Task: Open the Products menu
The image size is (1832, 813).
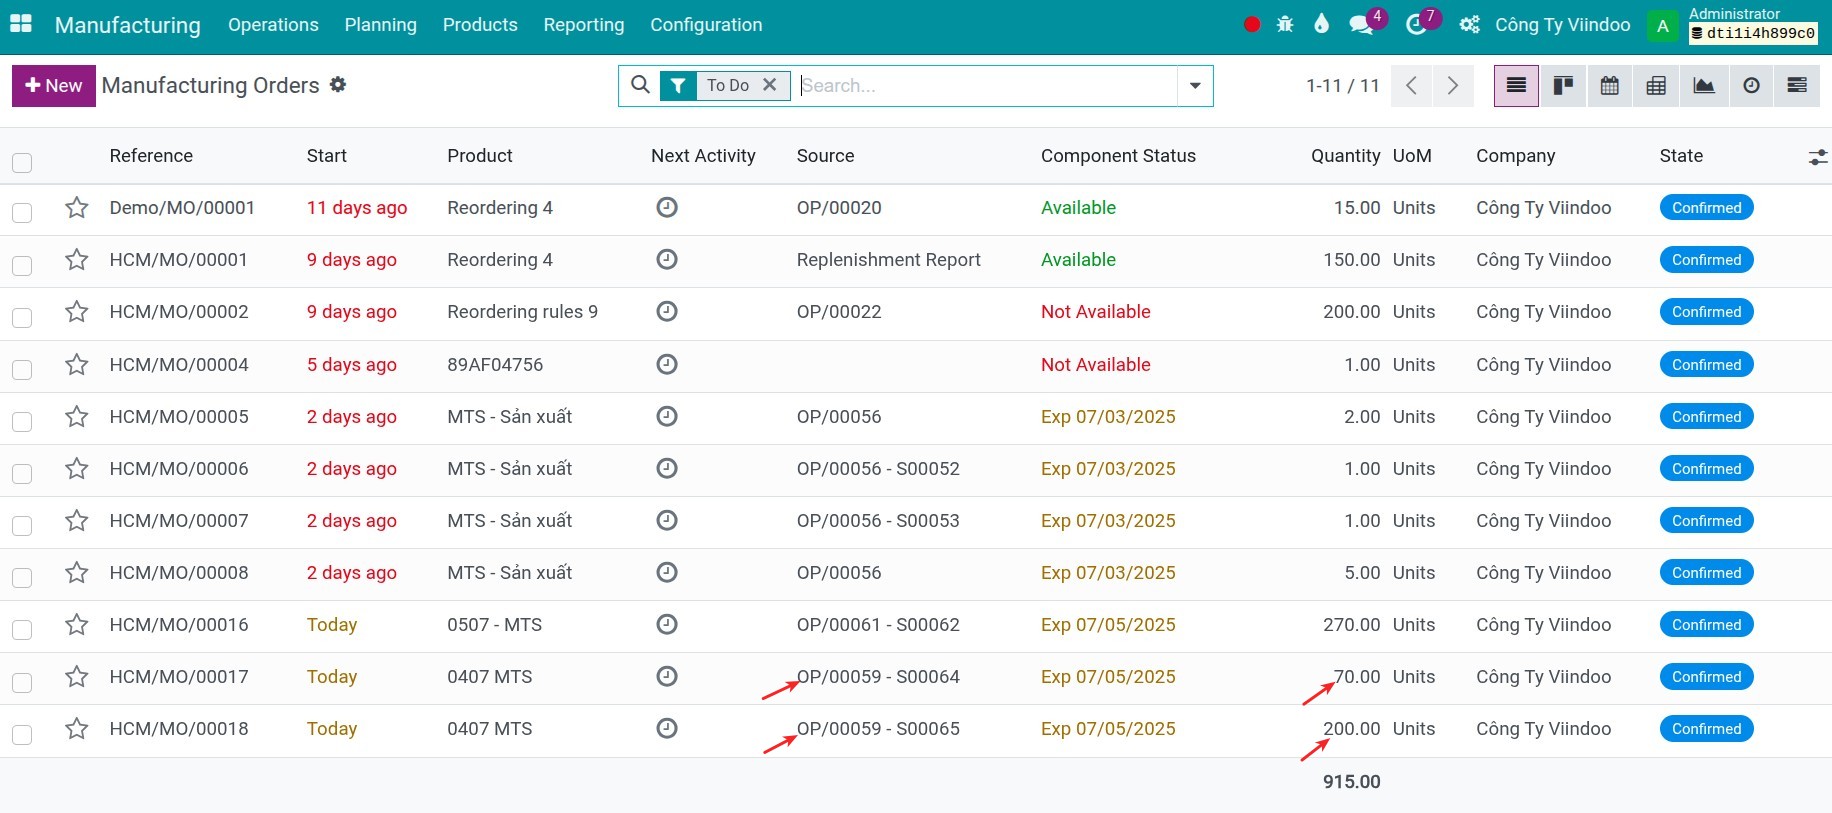Action: tap(480, 25)
